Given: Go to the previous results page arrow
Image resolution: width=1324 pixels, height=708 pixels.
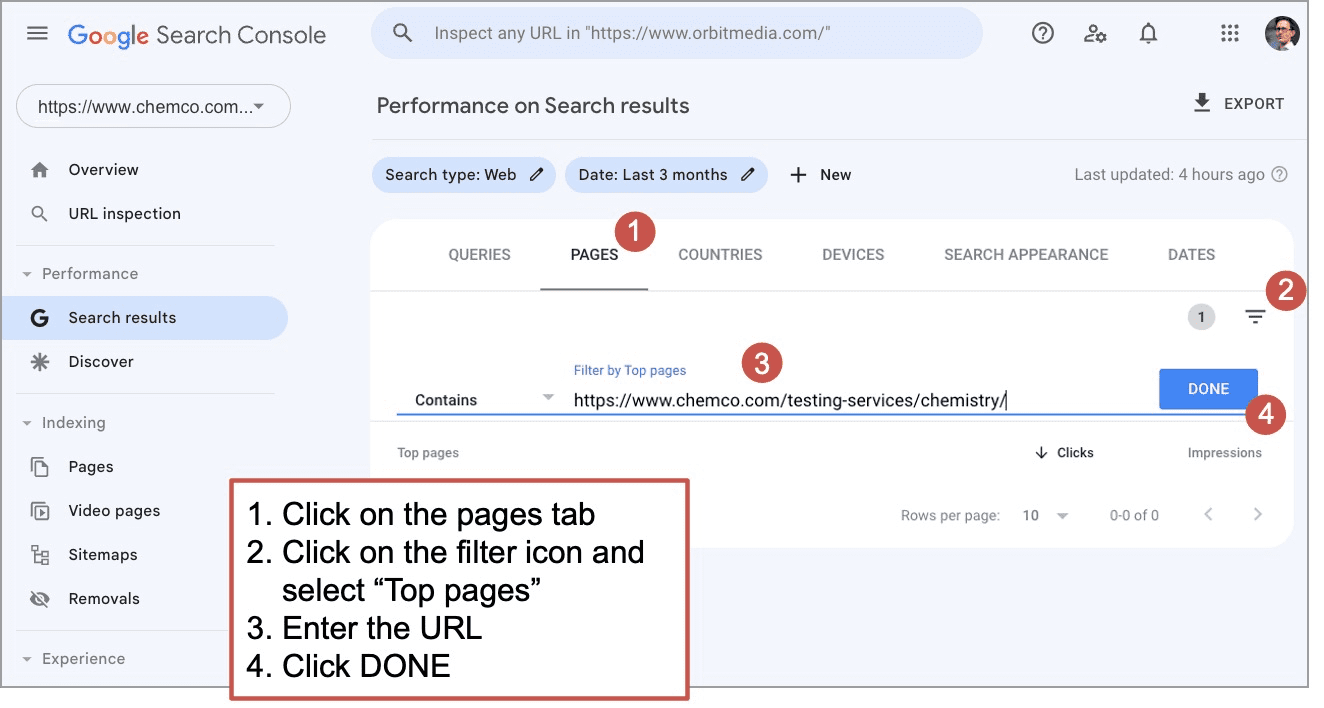Looking at the screenshot, I should tap(1208, 515).
